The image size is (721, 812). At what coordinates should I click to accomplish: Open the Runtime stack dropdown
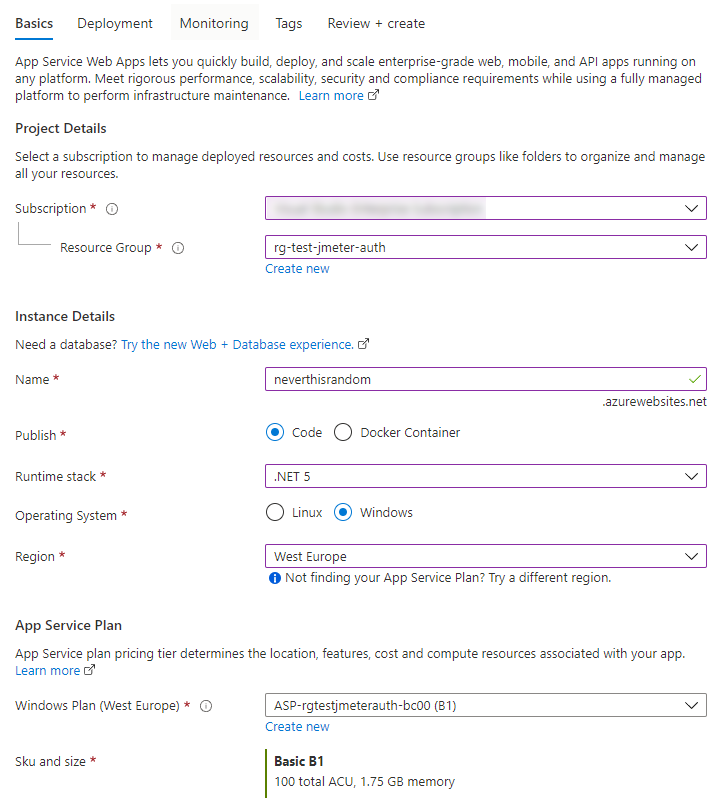[x=693, y=476]
